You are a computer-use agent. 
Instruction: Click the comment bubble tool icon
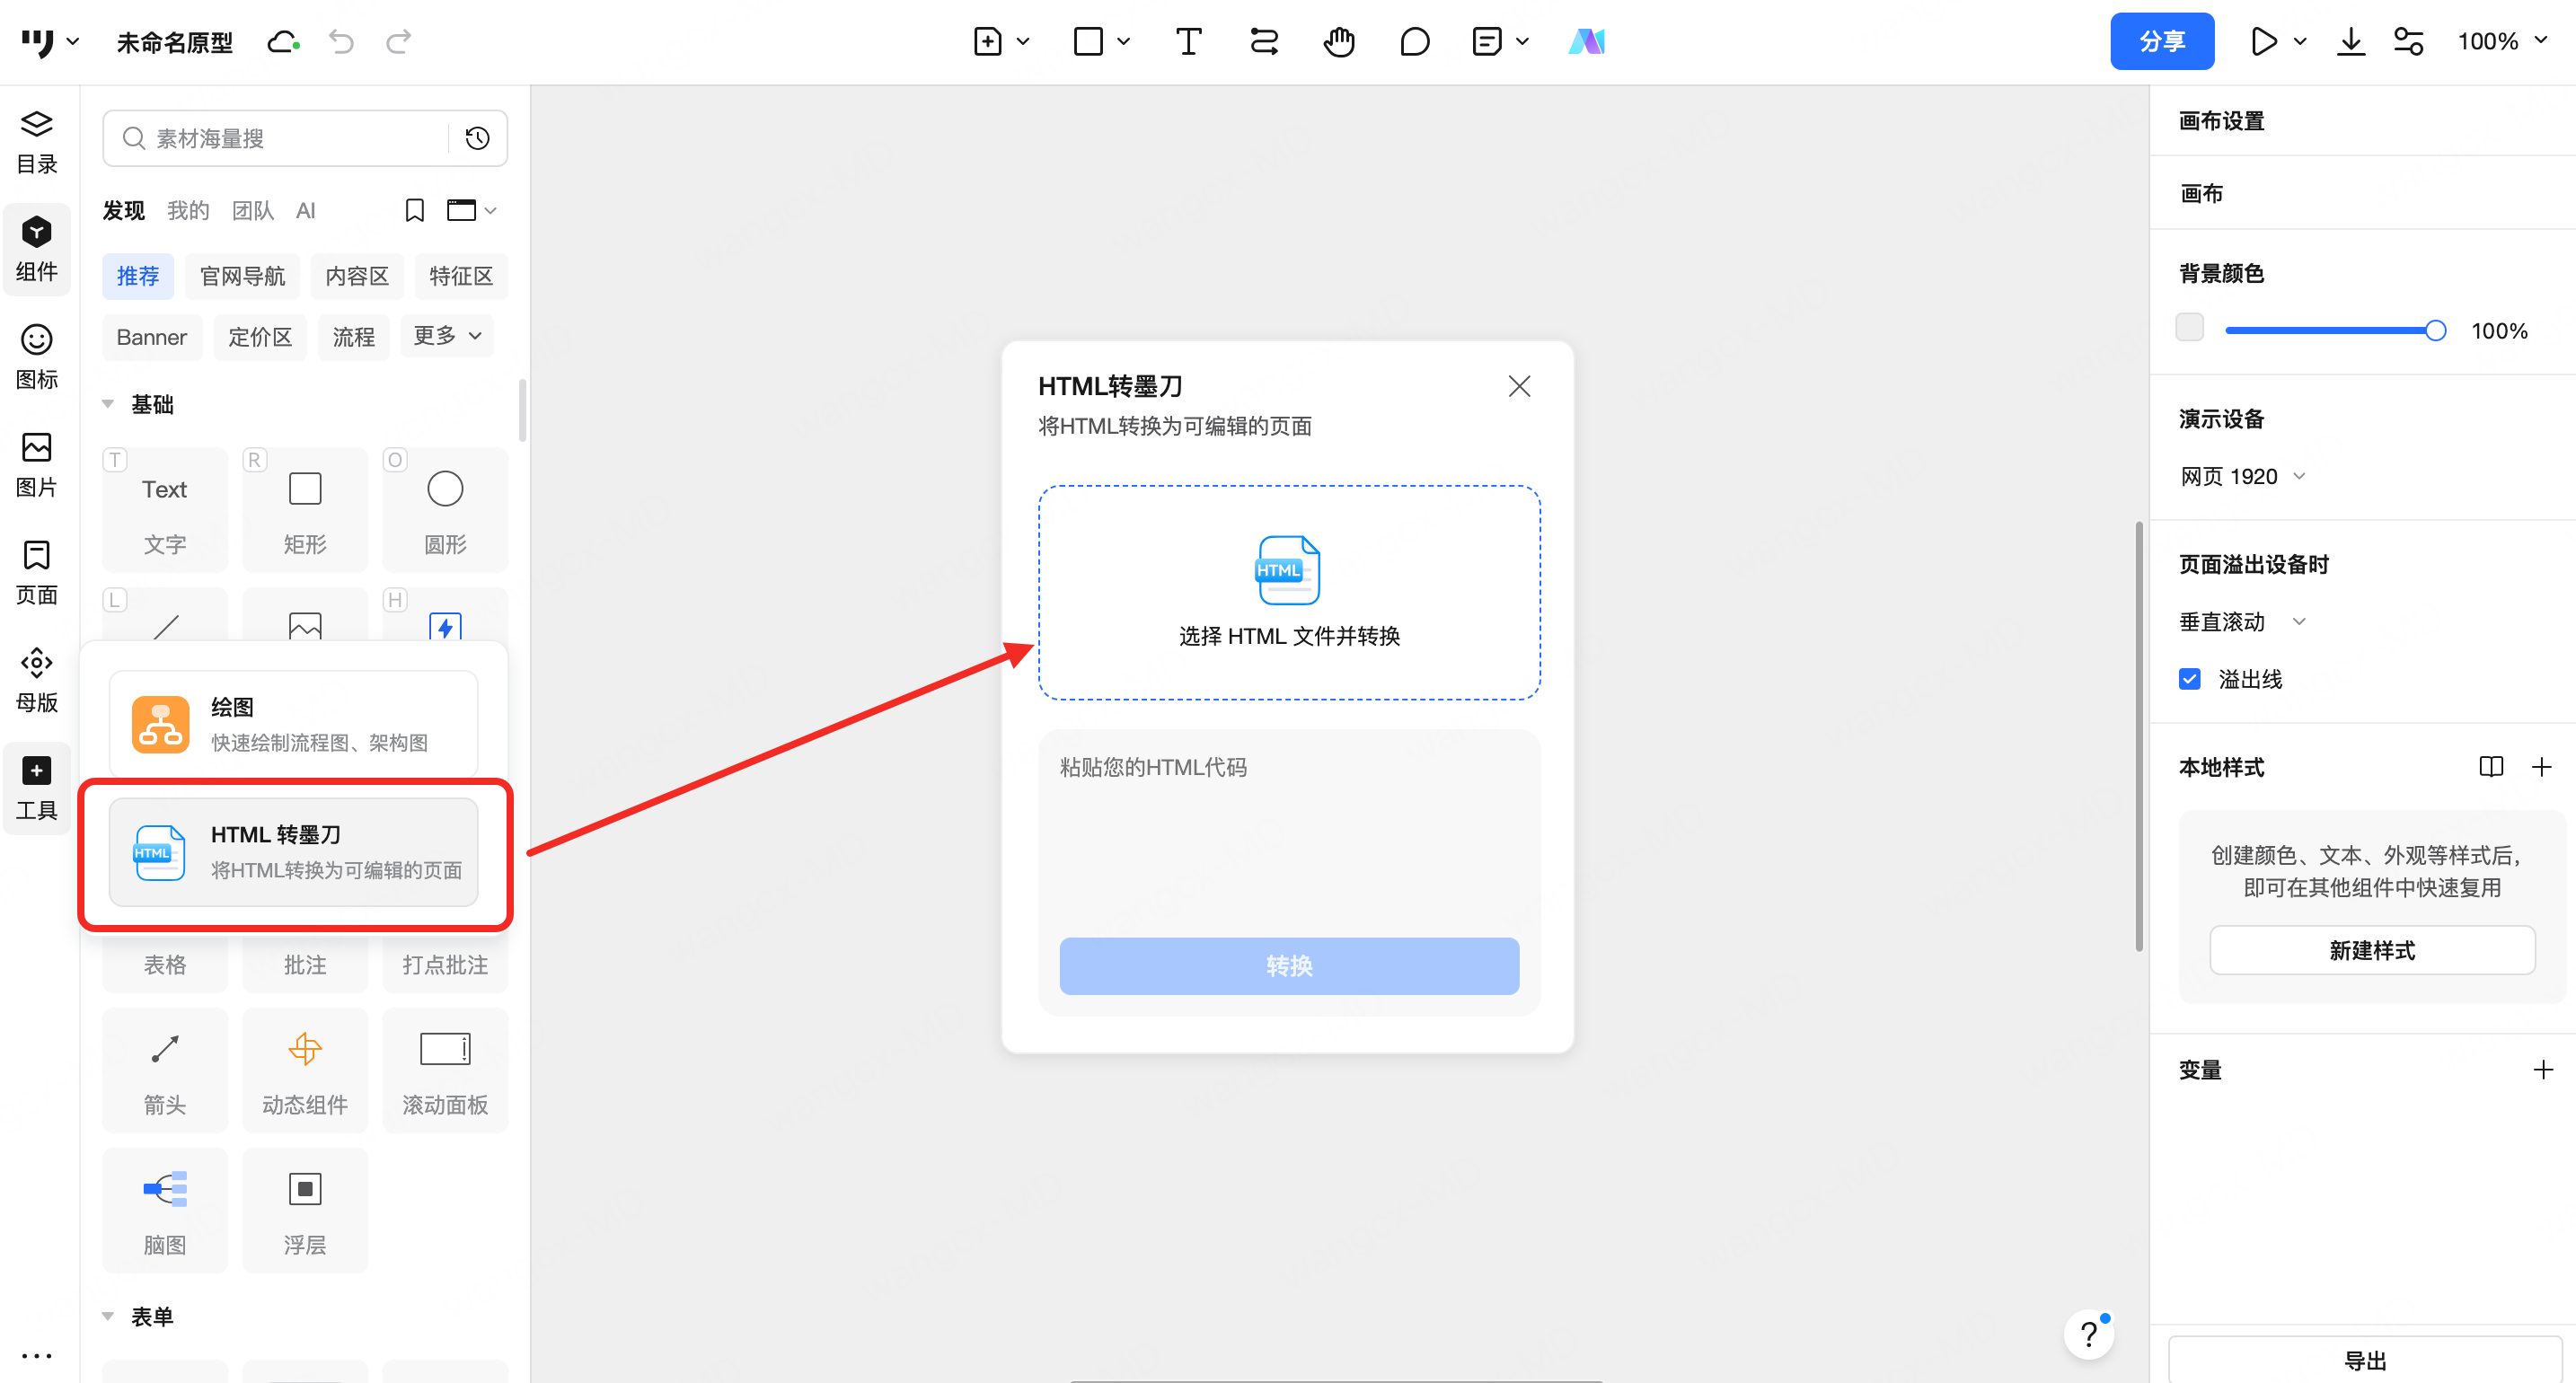point(1414,42)
